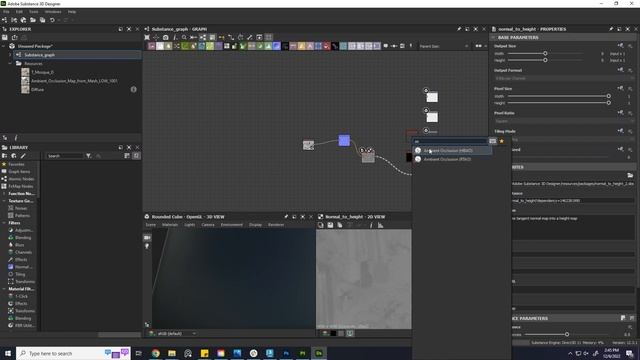Click the save icon in Explorer panel

5,37
